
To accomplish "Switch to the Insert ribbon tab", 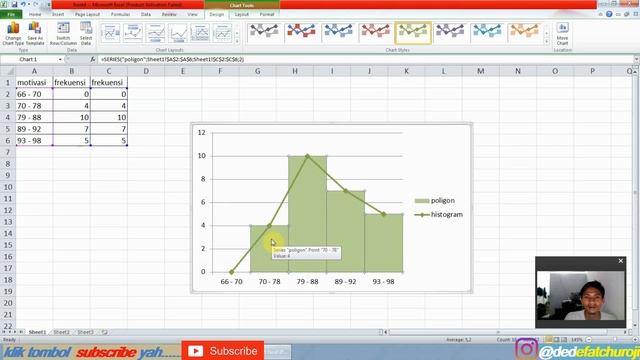I will coord(58,14).
